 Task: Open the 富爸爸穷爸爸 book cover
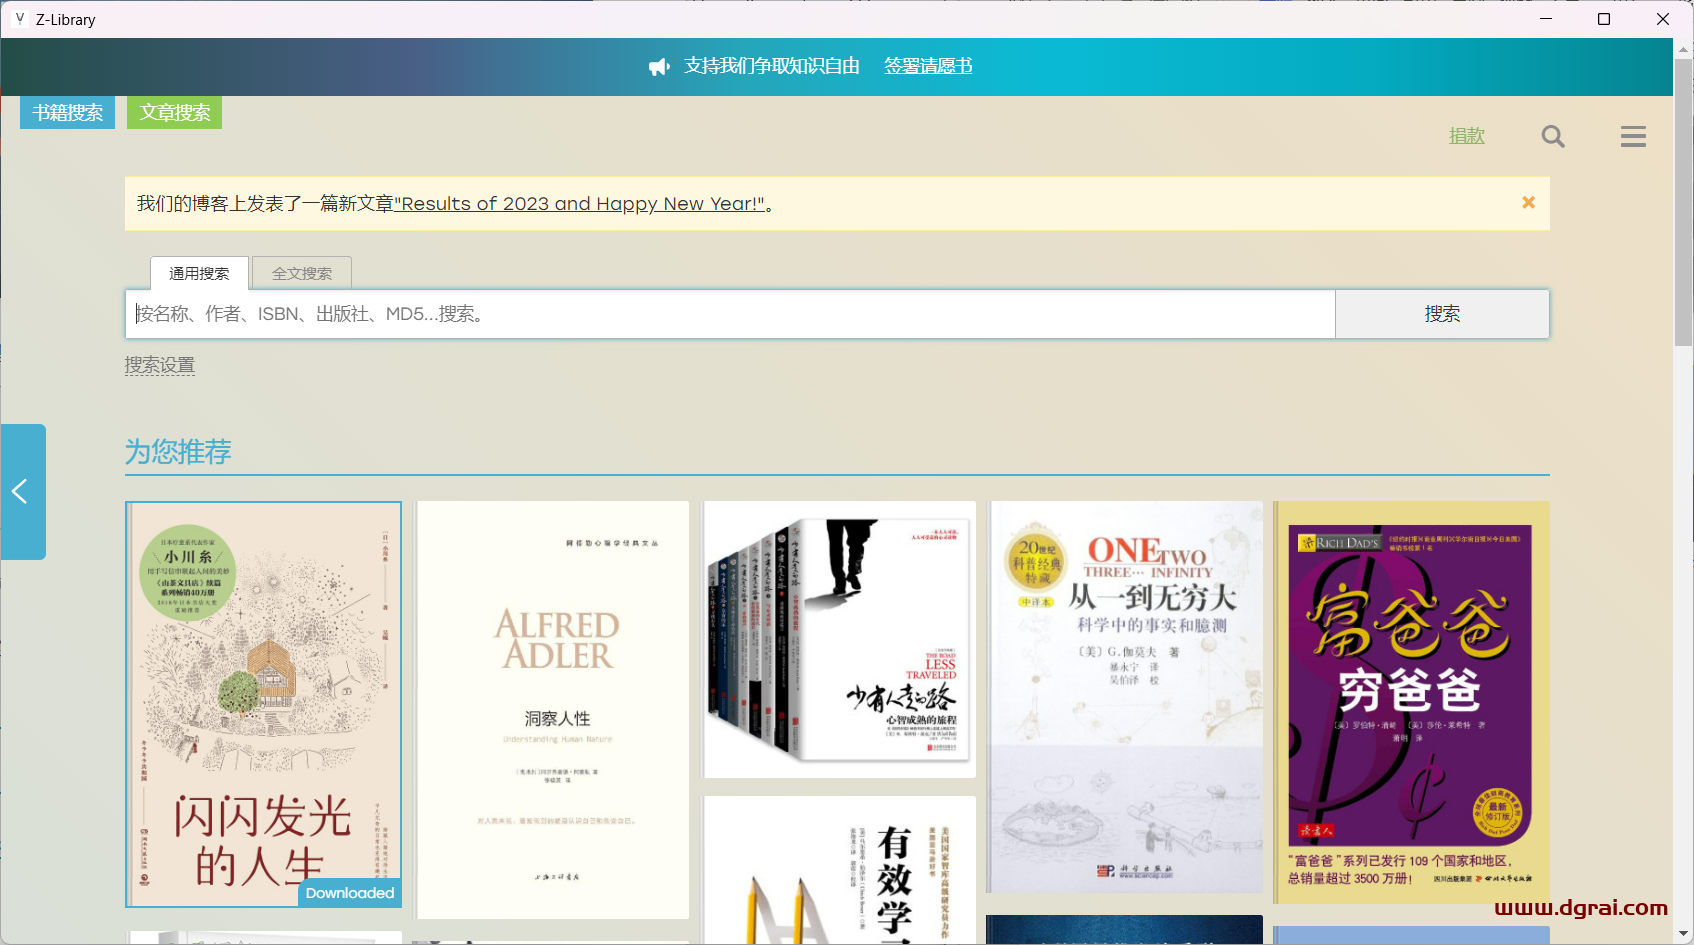(x=1411, y=702)
